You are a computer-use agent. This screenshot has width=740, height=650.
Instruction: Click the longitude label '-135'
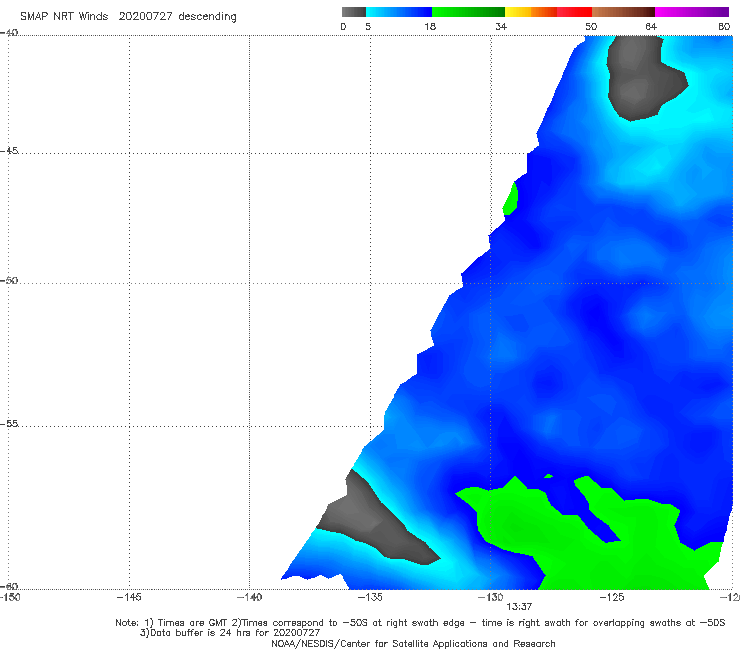coord(370,597)
